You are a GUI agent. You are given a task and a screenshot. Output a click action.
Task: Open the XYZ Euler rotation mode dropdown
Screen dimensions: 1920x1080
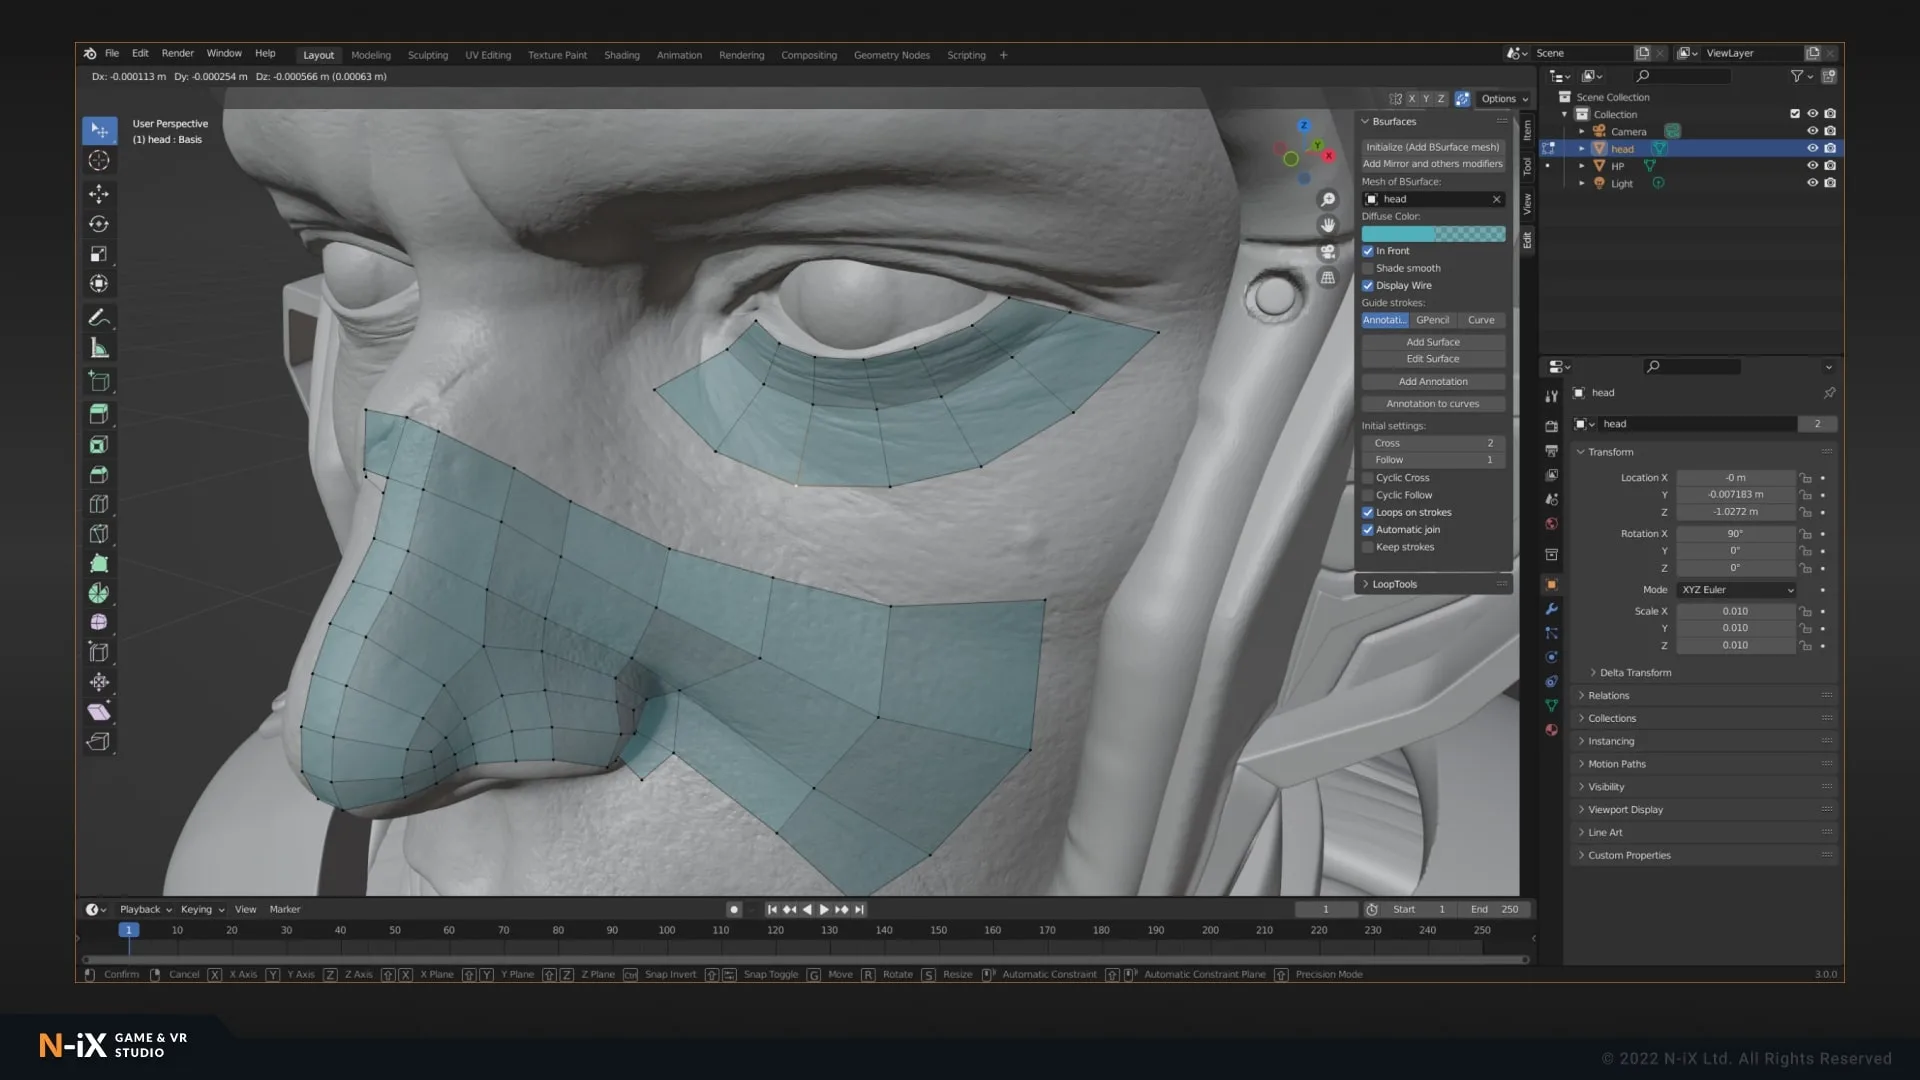pyautogui.click(x=1737, y=590)
